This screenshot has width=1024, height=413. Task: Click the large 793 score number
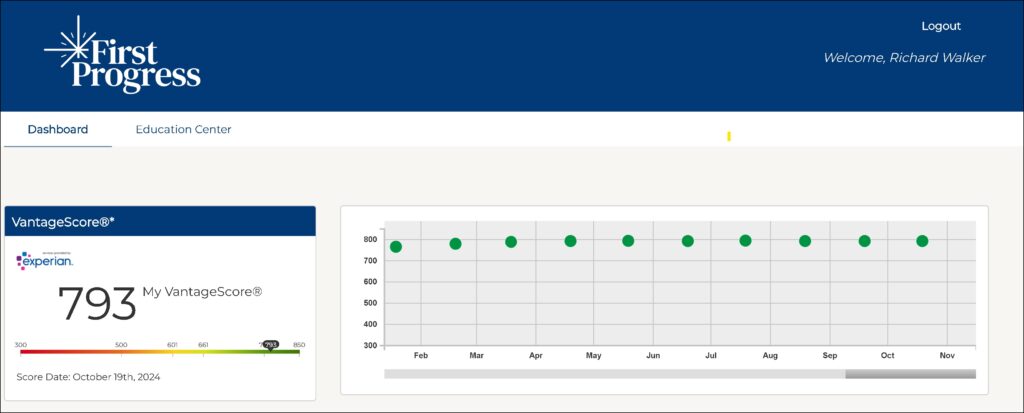coord(97,303)
